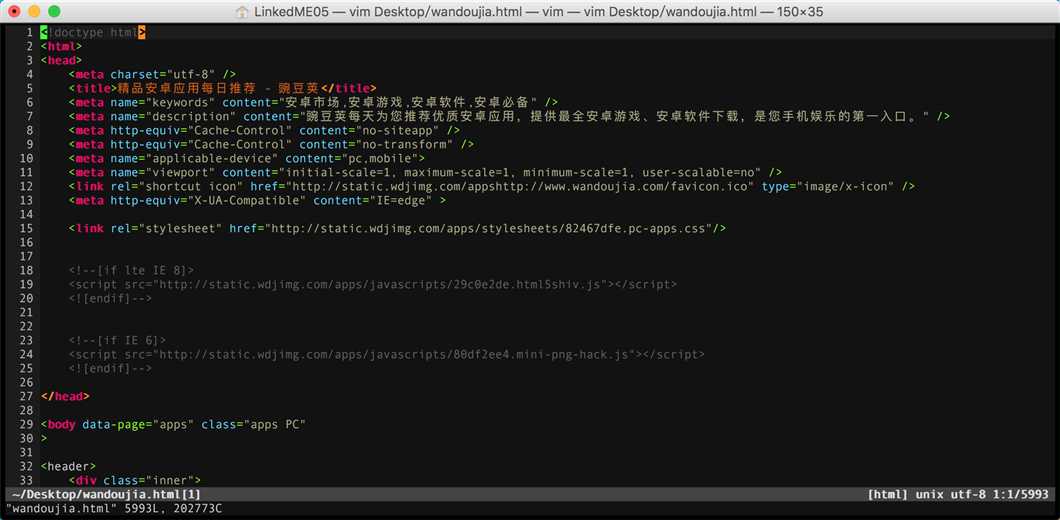Click the meta name="description" line
1060x520 pixels.
[x=509, y=116]
